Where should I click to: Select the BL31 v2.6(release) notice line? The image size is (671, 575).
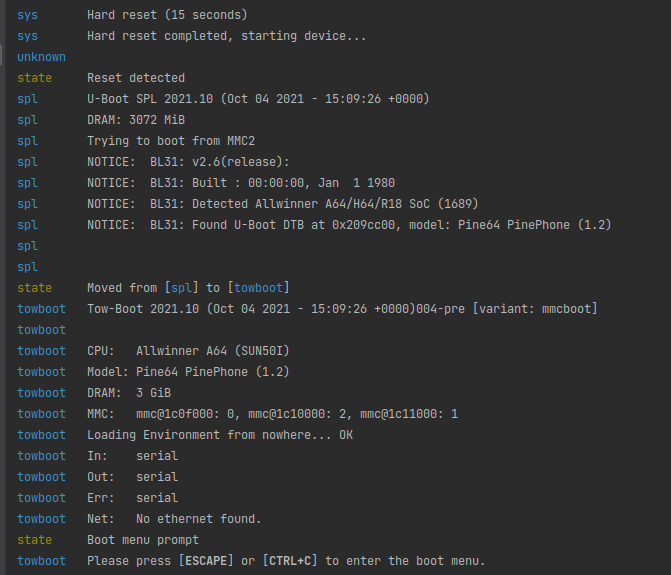188,162
